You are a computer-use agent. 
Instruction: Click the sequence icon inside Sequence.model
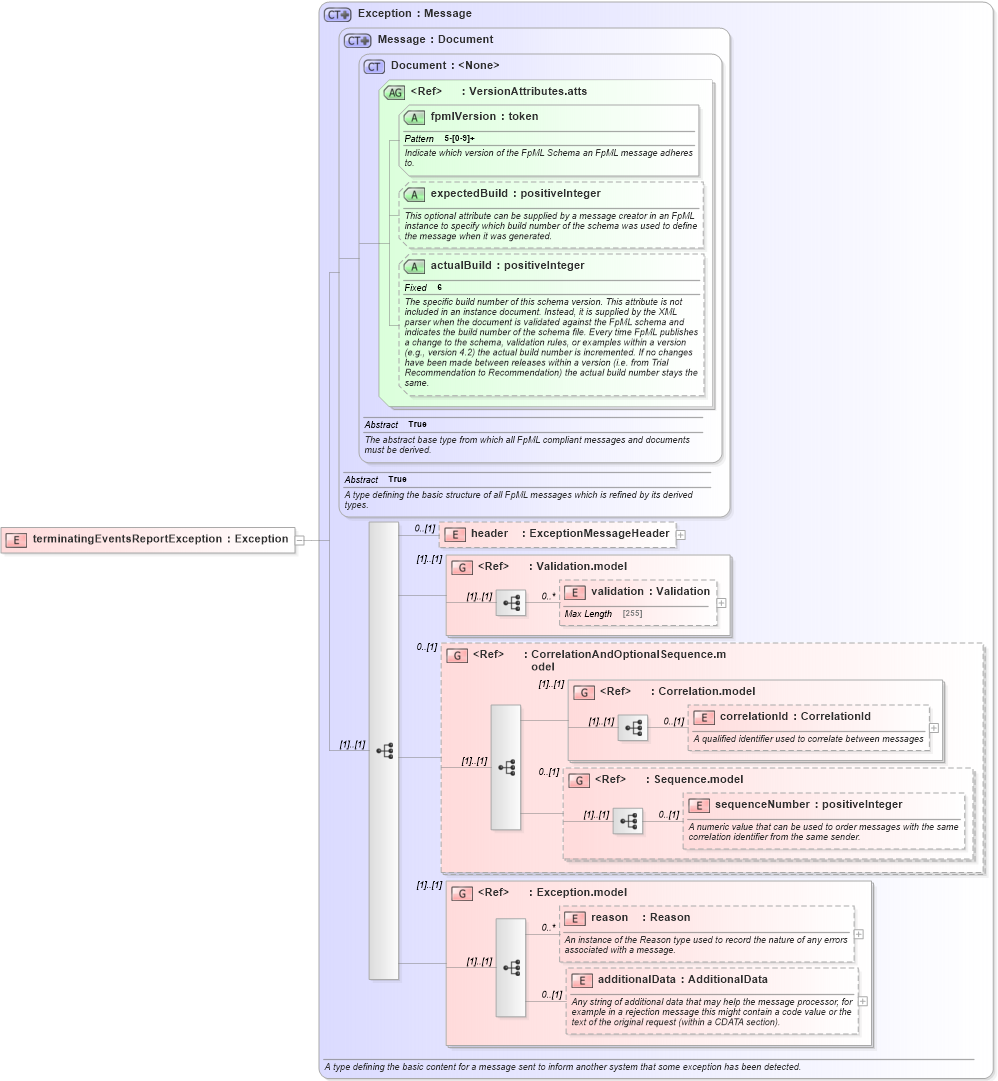click(628, 820)
